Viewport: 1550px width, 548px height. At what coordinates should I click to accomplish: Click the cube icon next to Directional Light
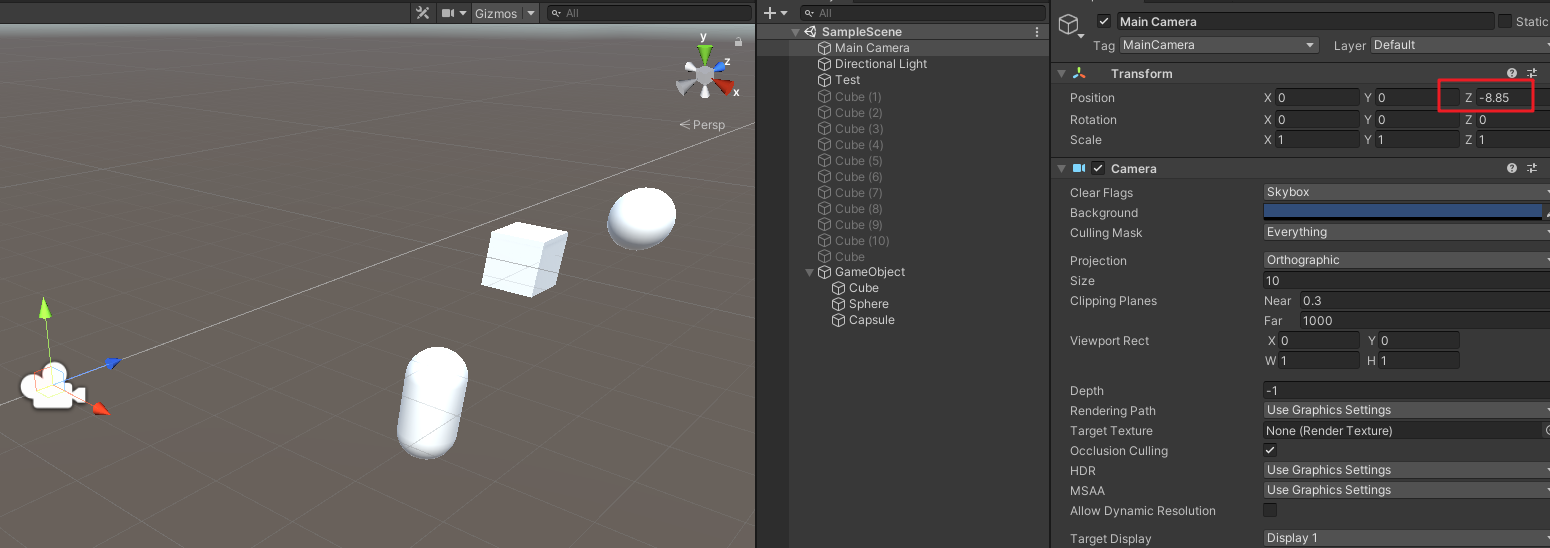pos(825,64)
